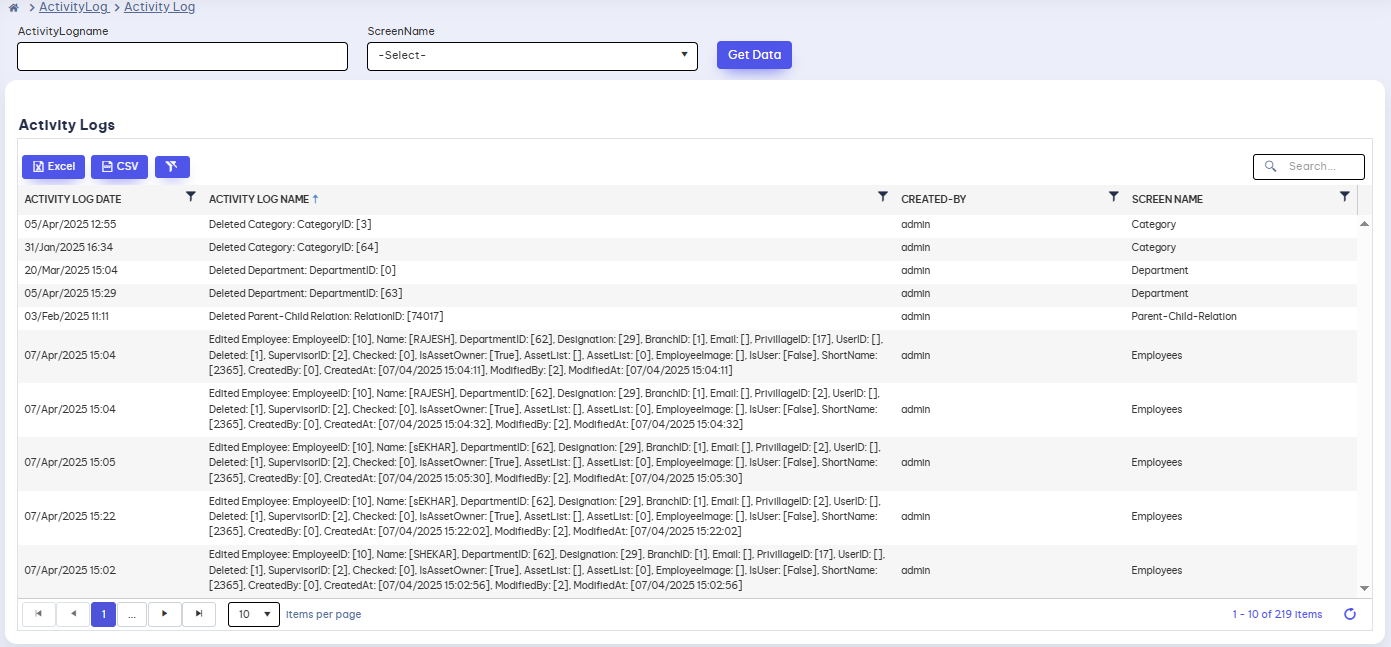Open the ScreenName select dropdown
This screenshot has width=1391, height=647.
pos(532,56)
